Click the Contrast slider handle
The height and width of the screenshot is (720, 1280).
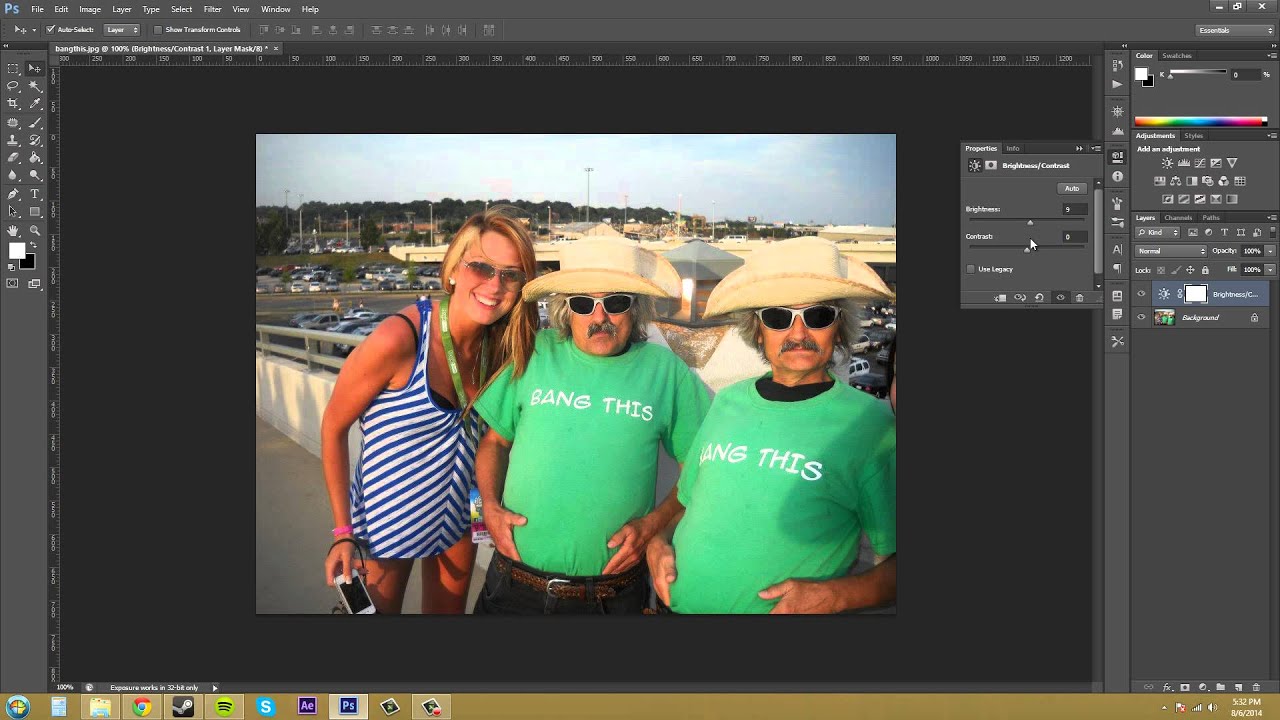click(x=1027, y=250)
